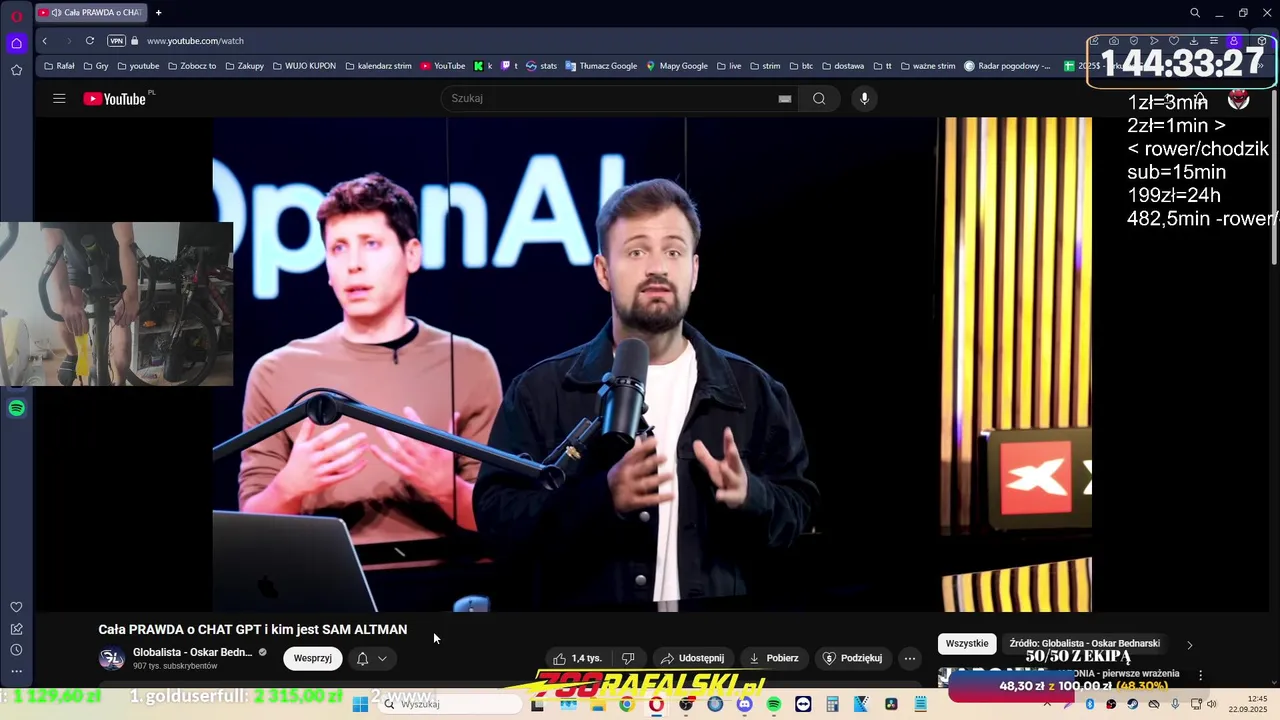Click the Podziękuj thanks button
The height and width of the screenshot is (720, 1280).
tap(852, 658)
